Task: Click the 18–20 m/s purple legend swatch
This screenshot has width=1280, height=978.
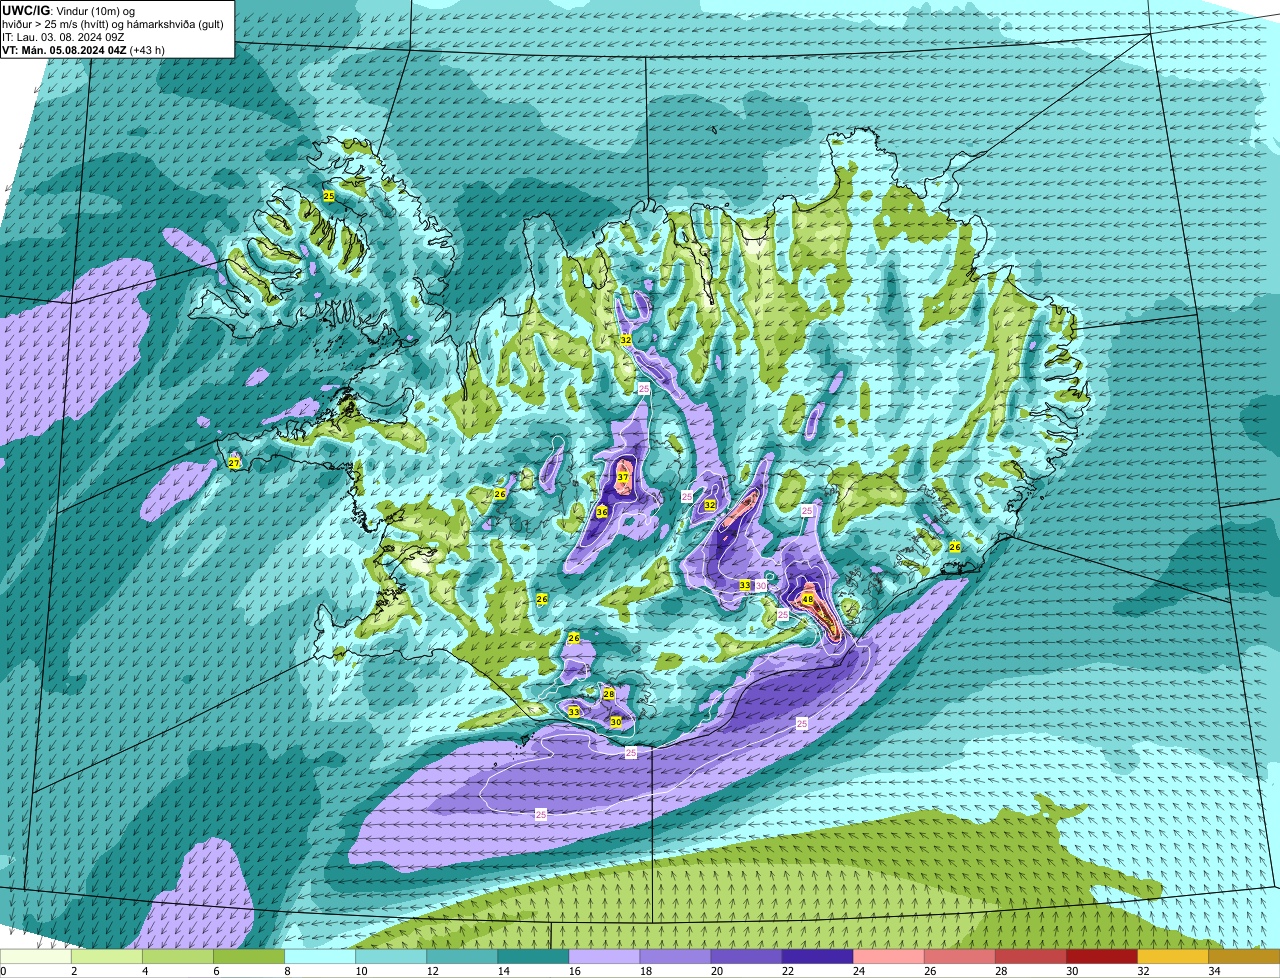Action: (675, 957)
